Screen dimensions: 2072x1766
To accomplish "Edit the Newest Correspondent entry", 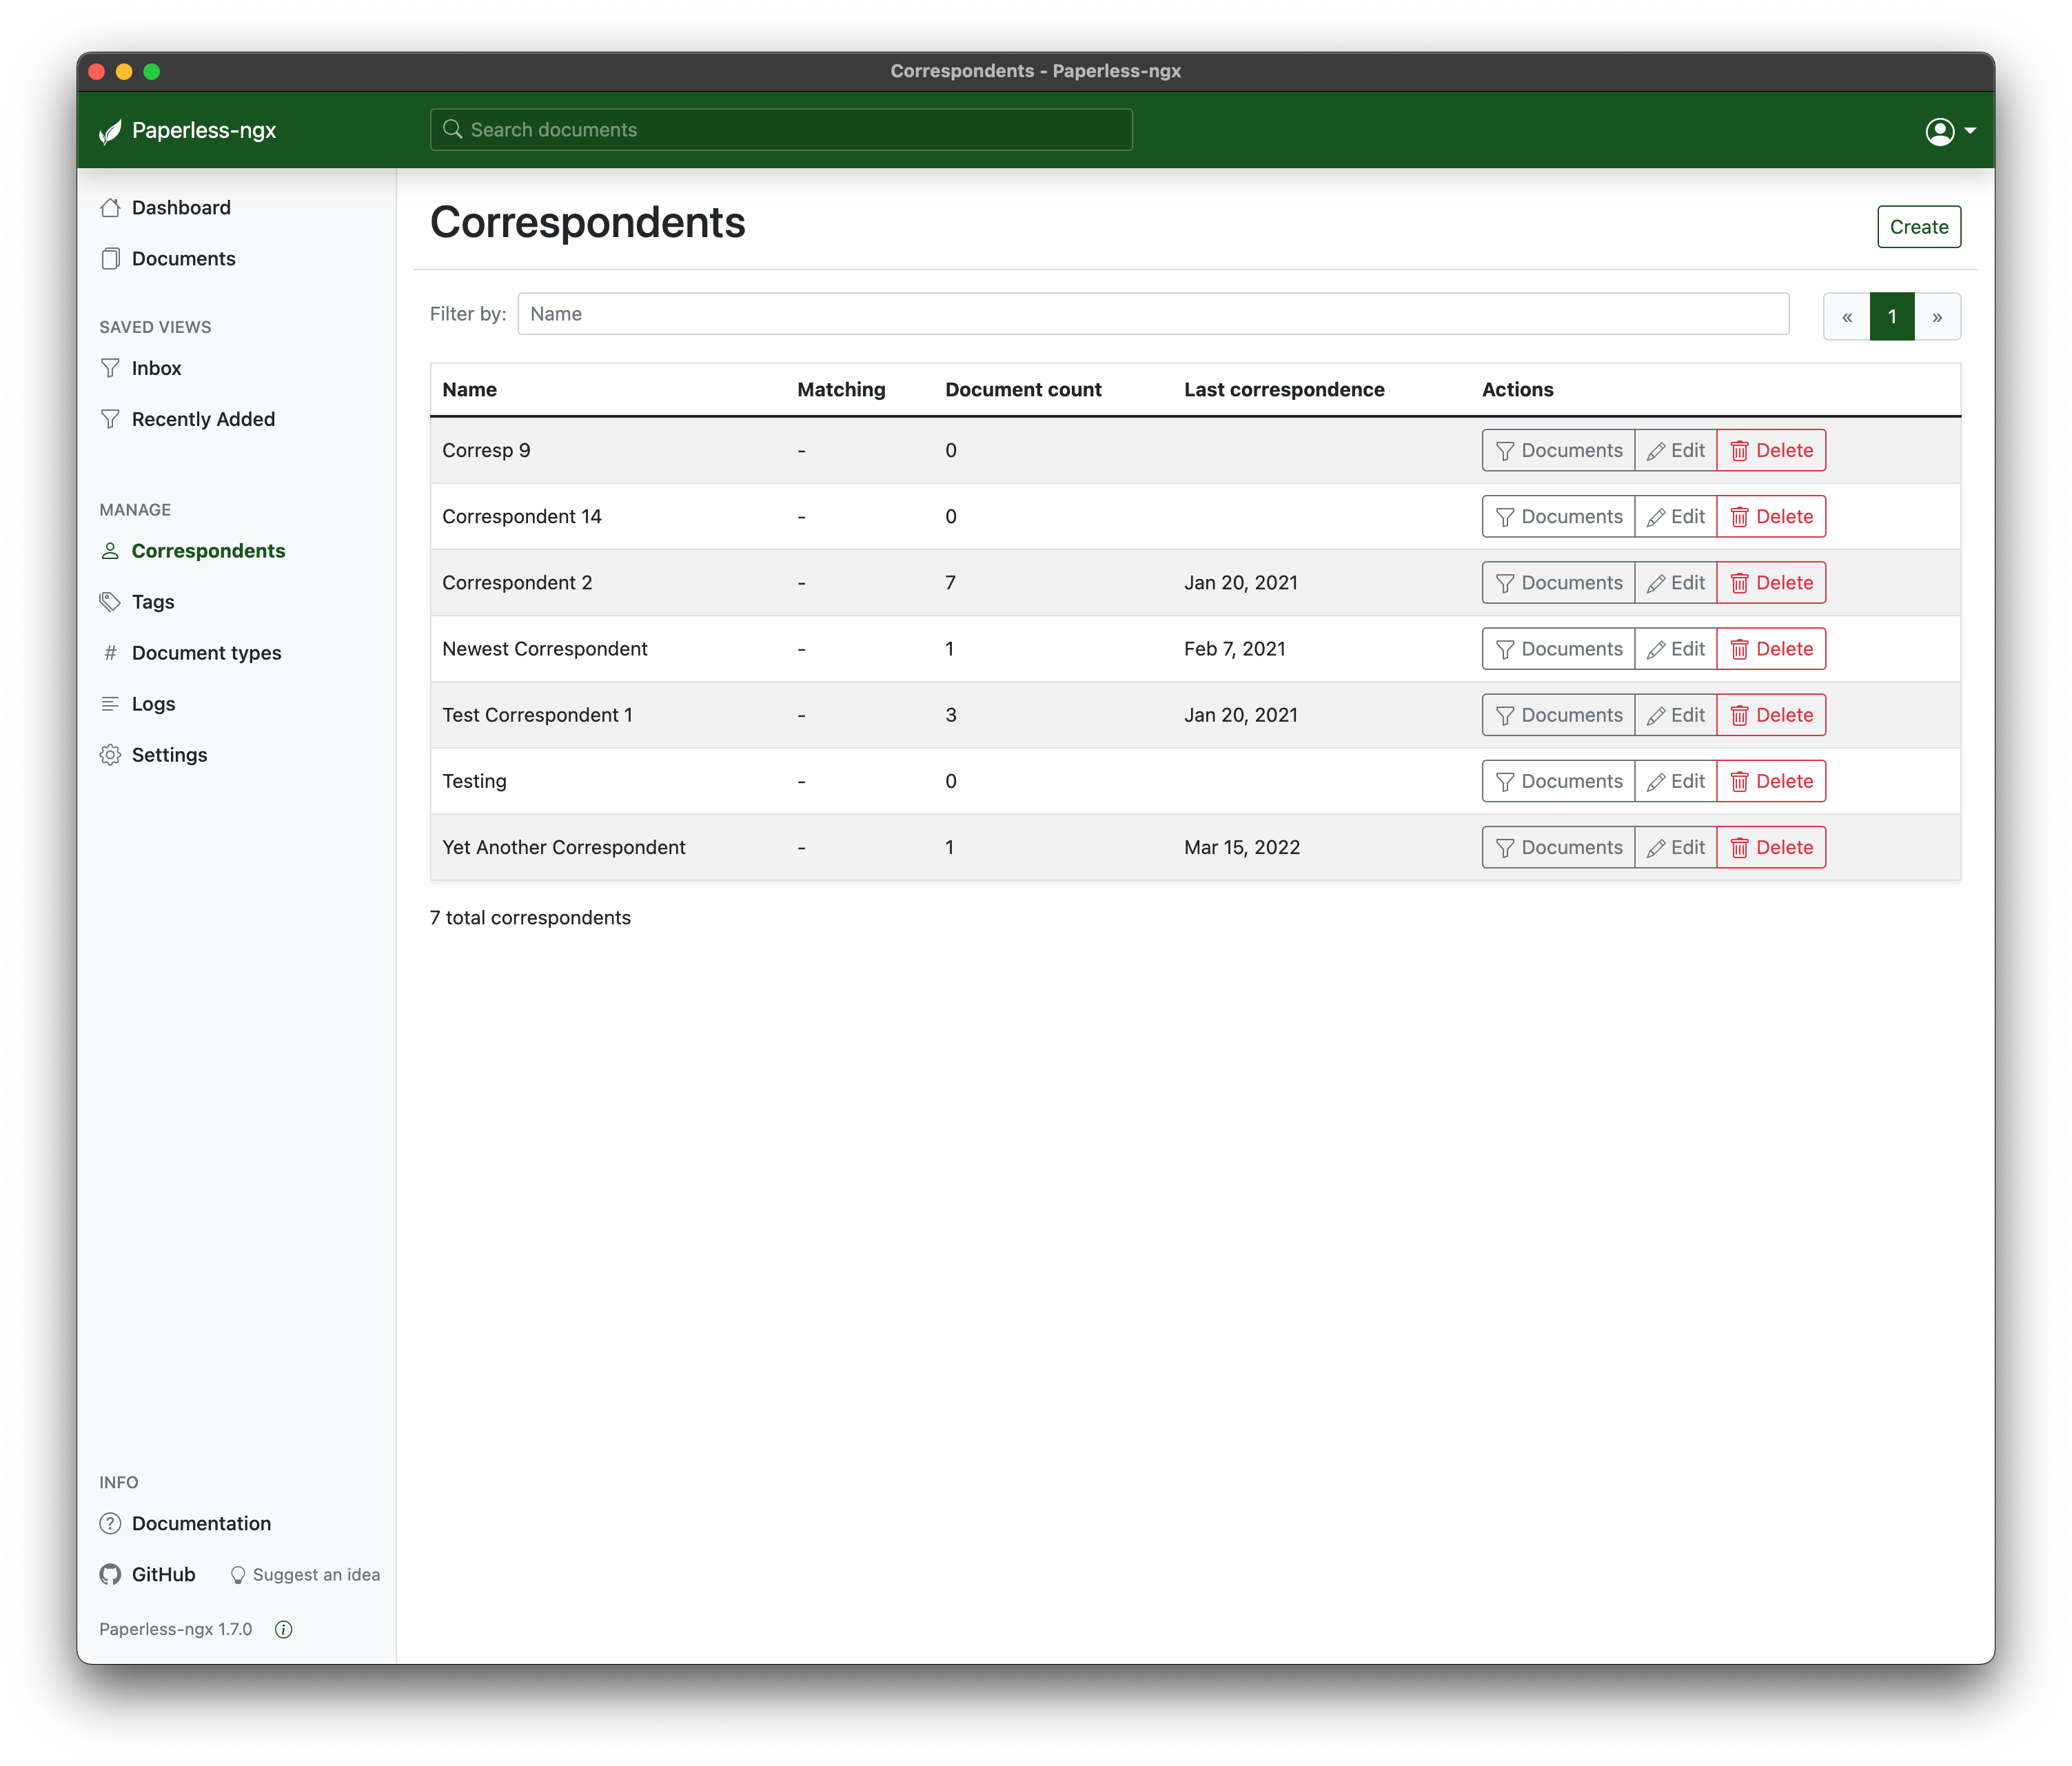I will (x=1675, y=649).
